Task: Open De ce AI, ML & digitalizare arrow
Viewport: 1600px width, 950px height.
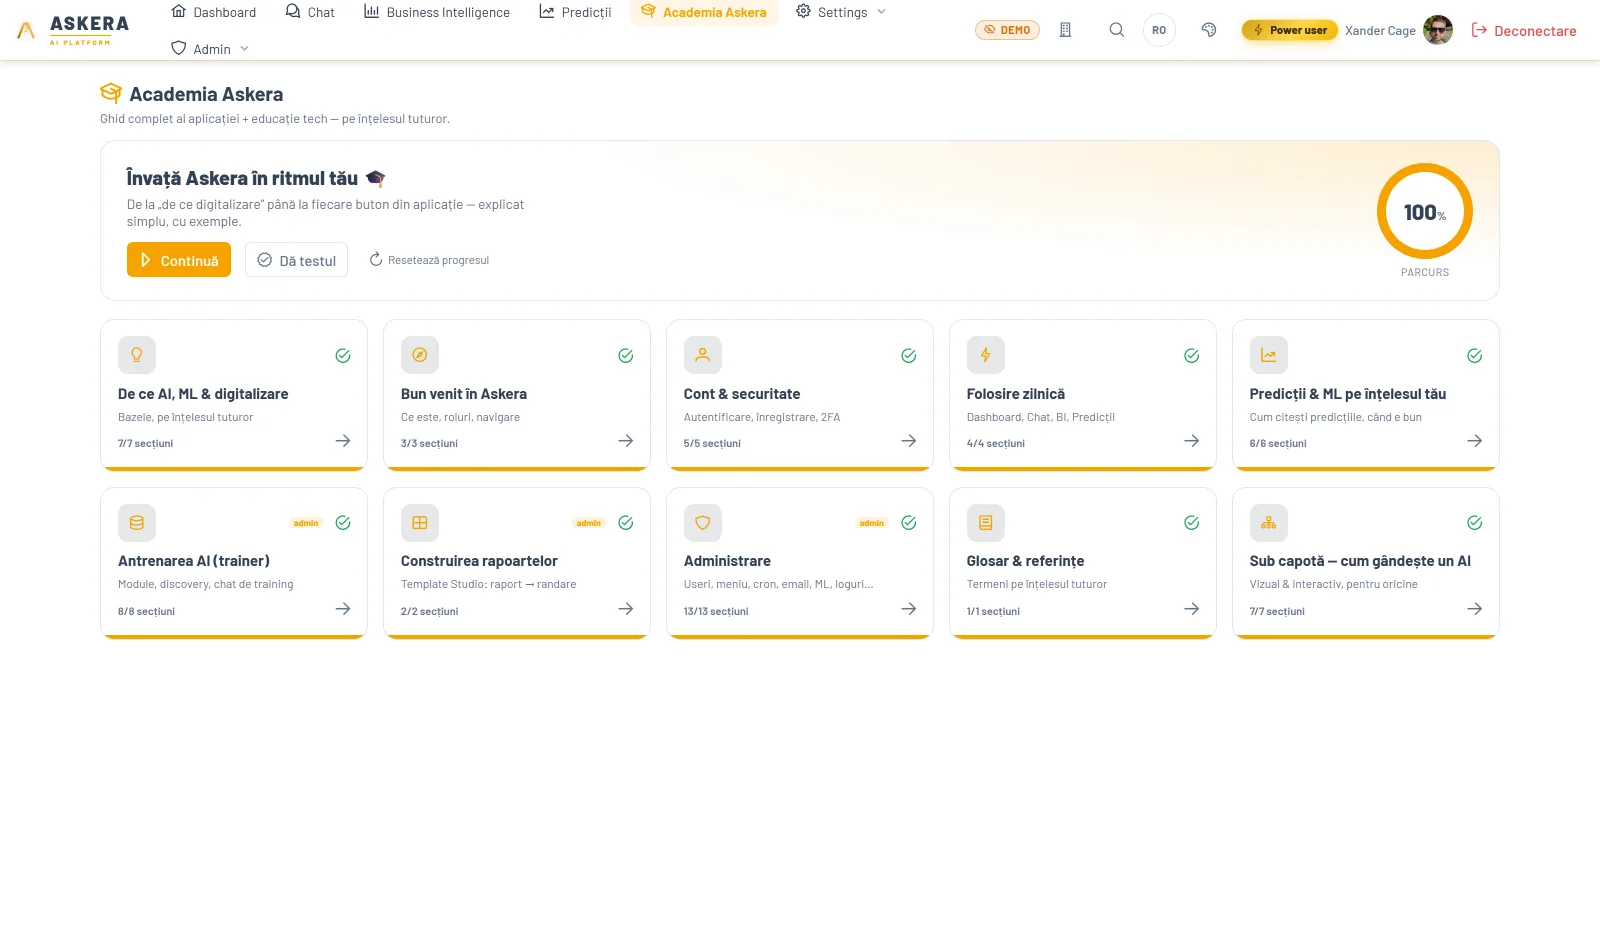Action: tap(343, 441)
